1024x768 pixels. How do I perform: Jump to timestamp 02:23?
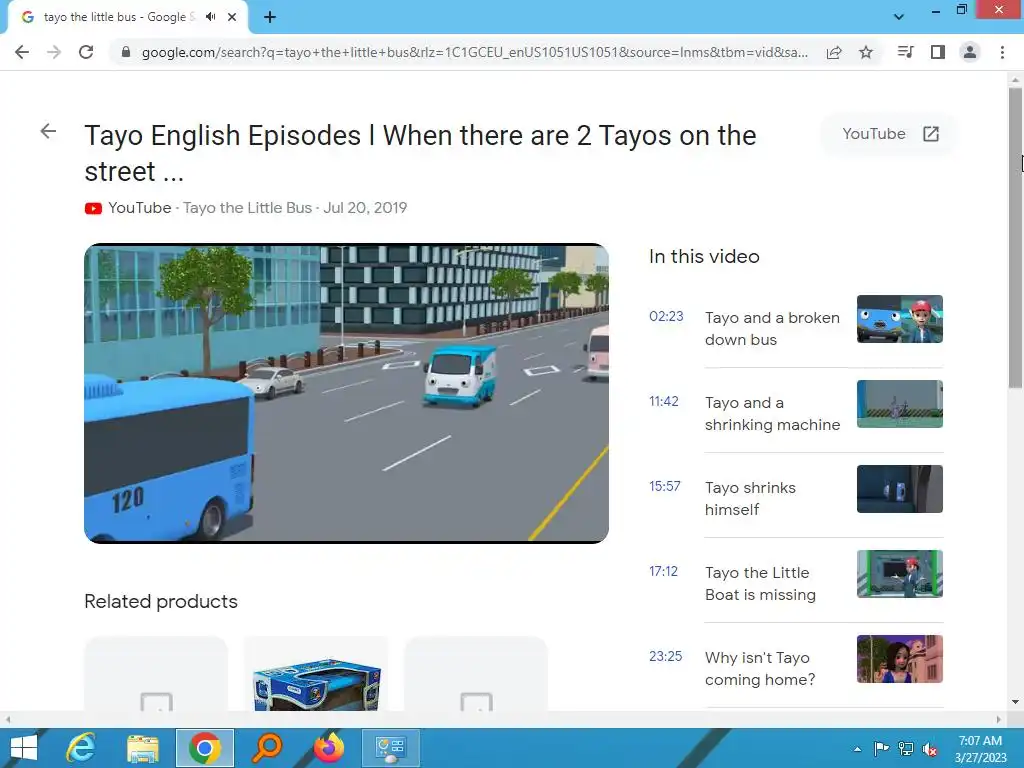[666, 316]
